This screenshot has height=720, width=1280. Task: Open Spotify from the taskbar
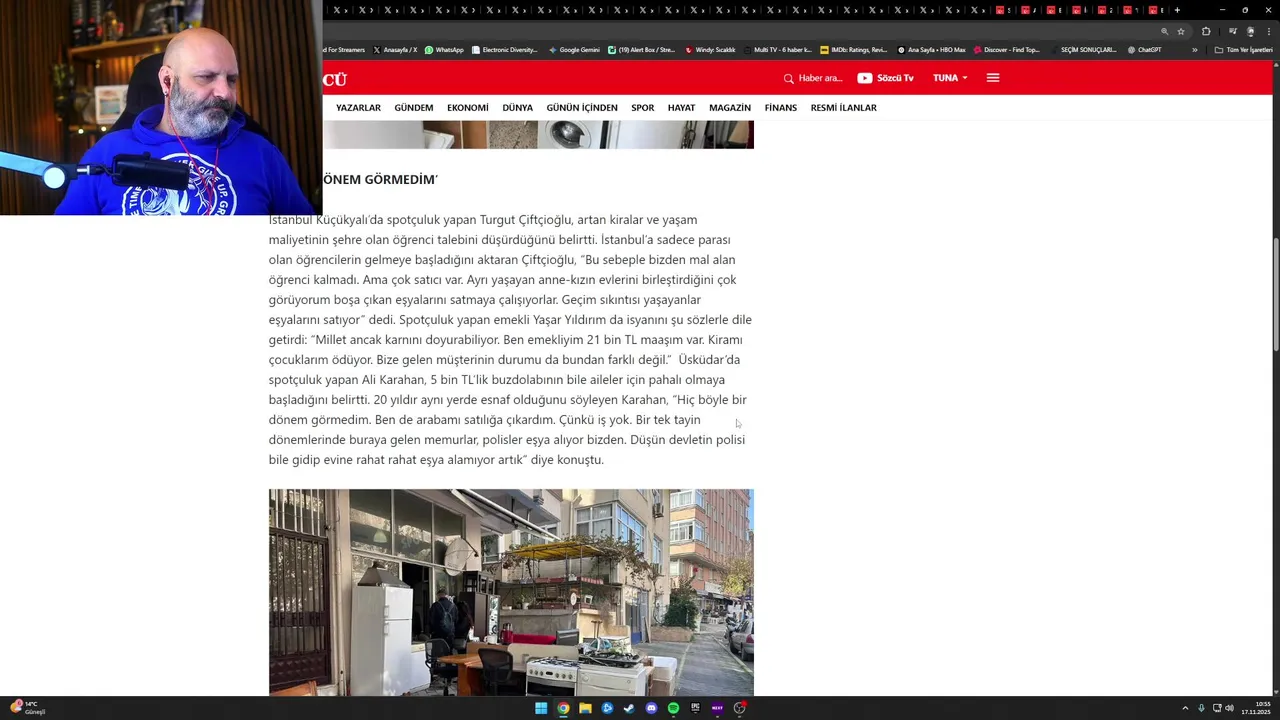(x=673, y=708)
